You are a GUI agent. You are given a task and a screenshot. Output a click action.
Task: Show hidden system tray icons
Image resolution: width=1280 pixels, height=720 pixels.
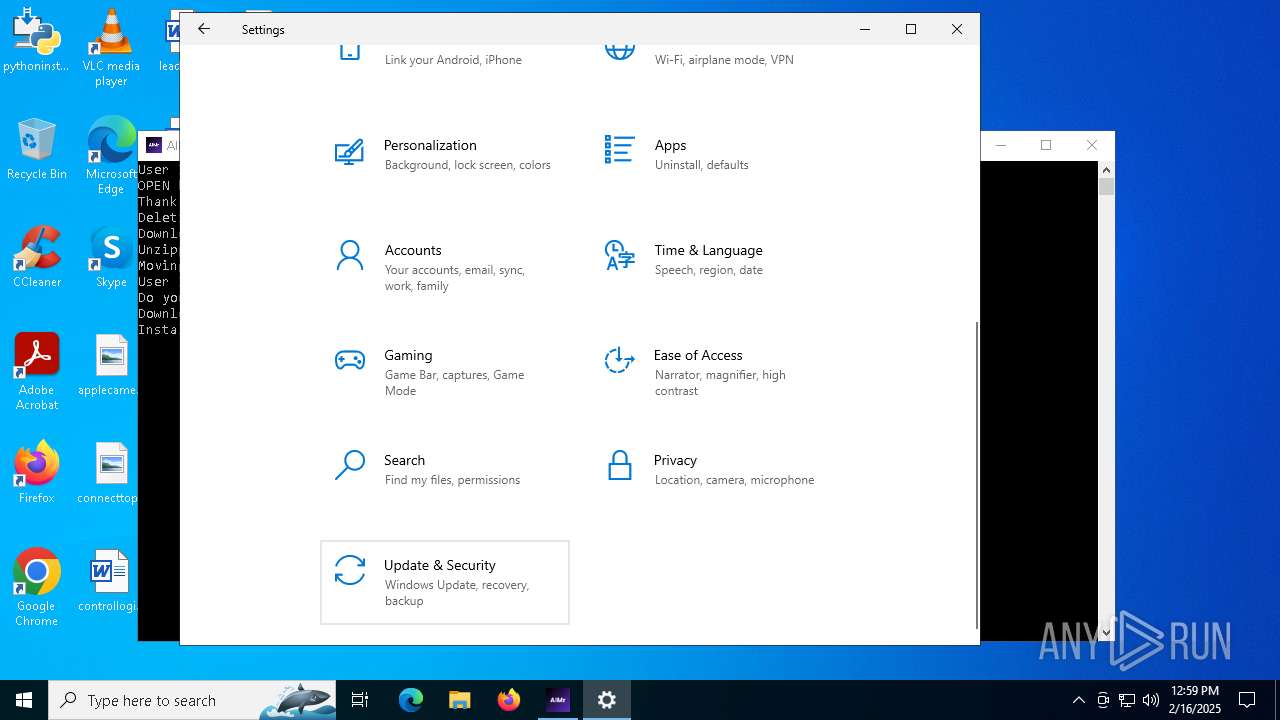1078,700
